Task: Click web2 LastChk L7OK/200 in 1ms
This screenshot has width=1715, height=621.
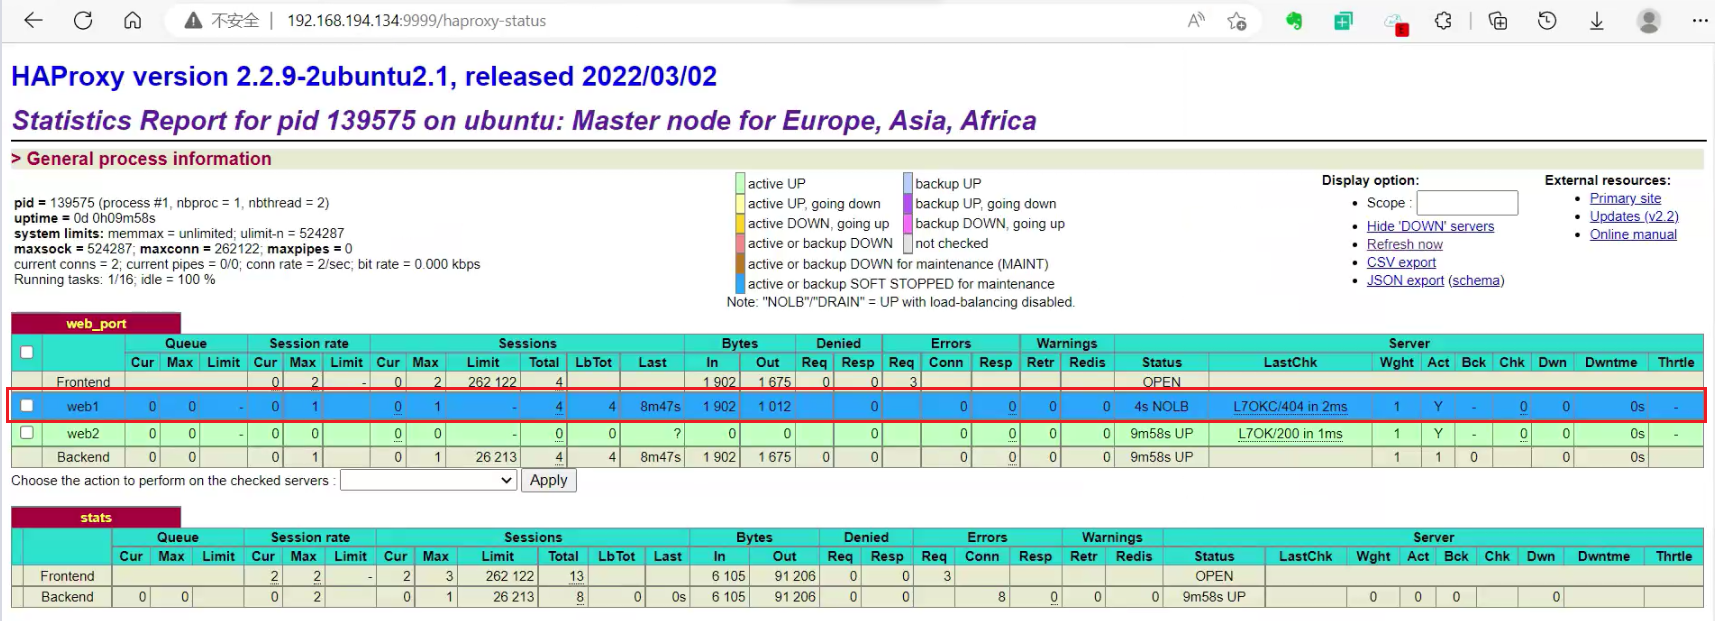Action: [x=1290, y=434]
